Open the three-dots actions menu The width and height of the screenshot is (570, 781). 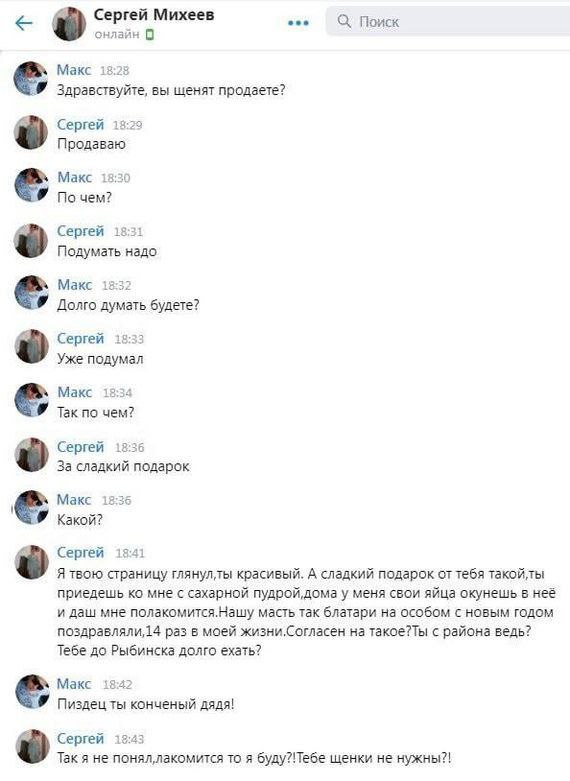298,23
